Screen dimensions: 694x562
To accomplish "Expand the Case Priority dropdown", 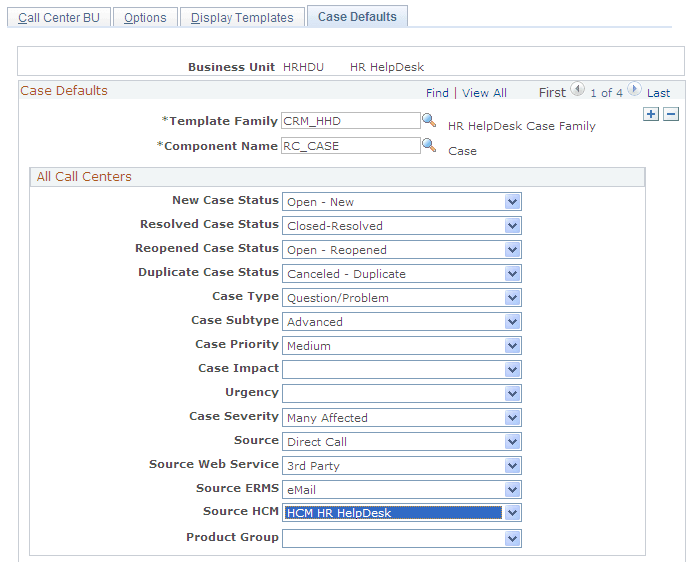I will [x=402, y=346].
